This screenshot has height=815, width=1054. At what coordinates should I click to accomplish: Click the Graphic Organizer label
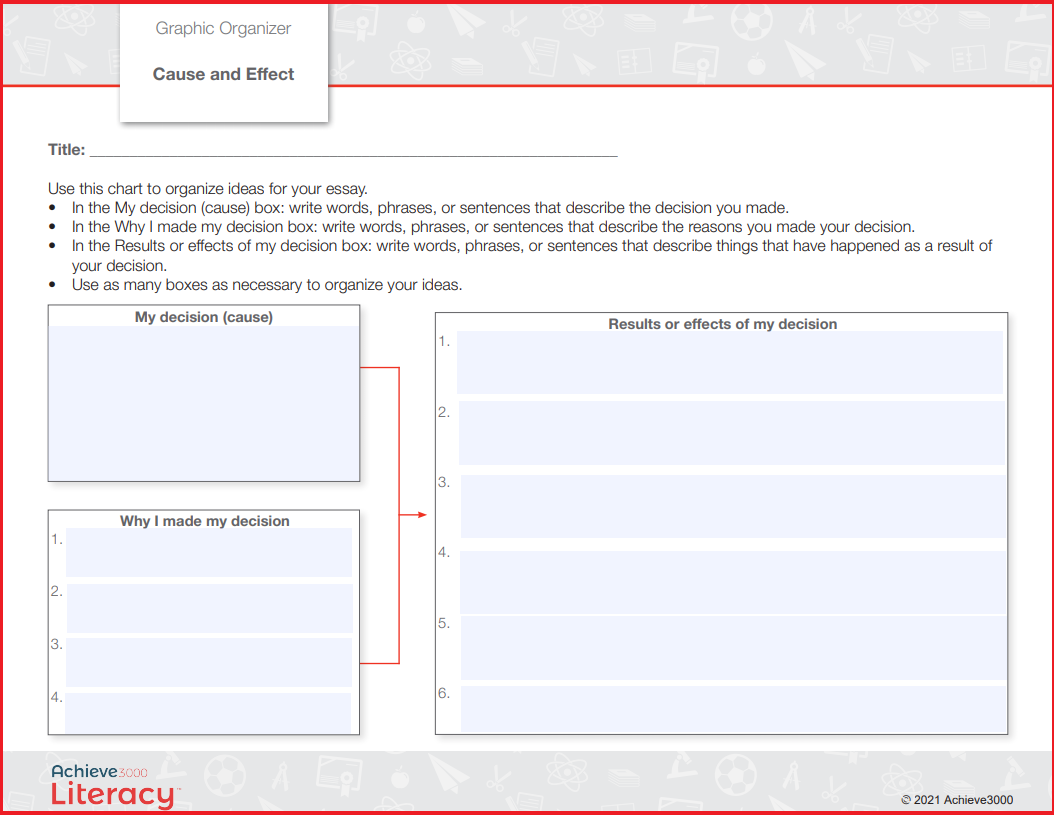coord(223,28)
